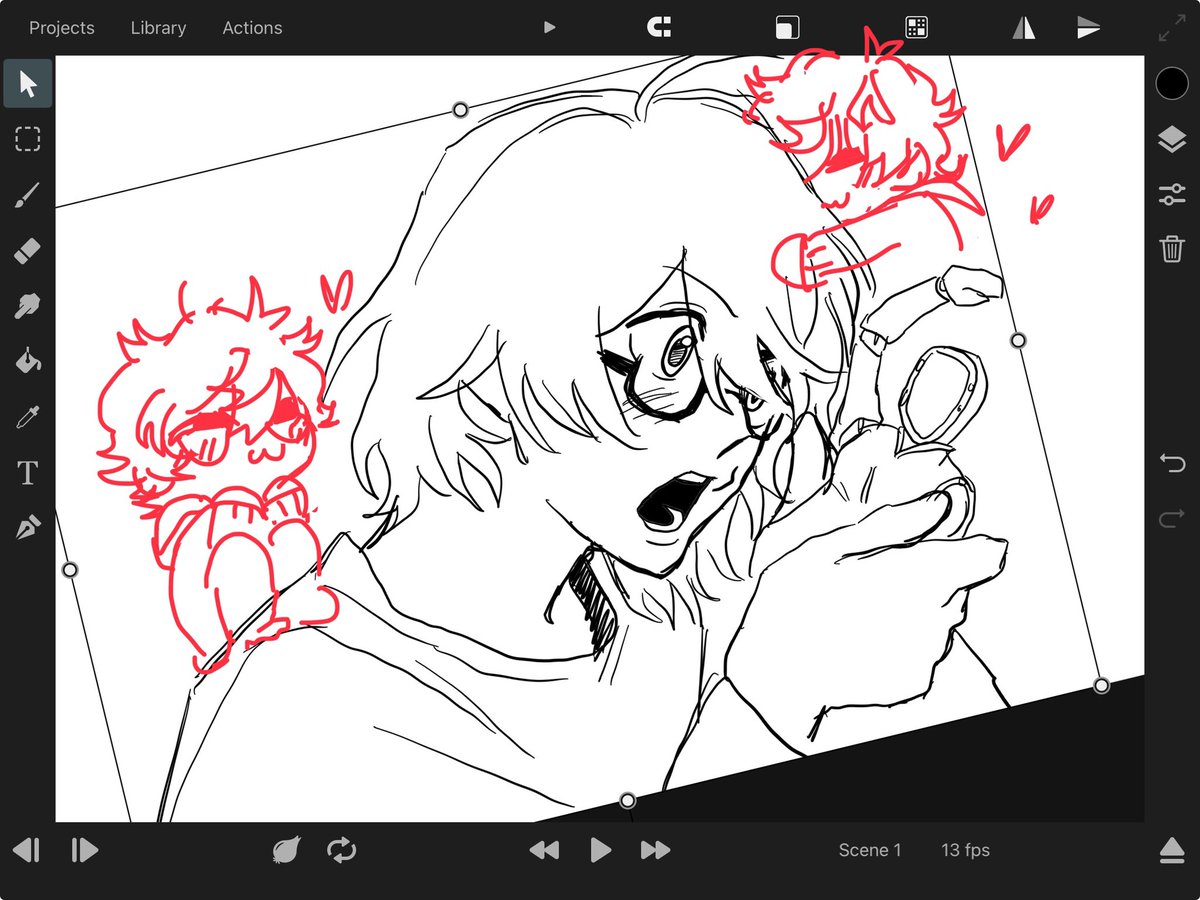Open the Layers panel

click(1172, 140)
